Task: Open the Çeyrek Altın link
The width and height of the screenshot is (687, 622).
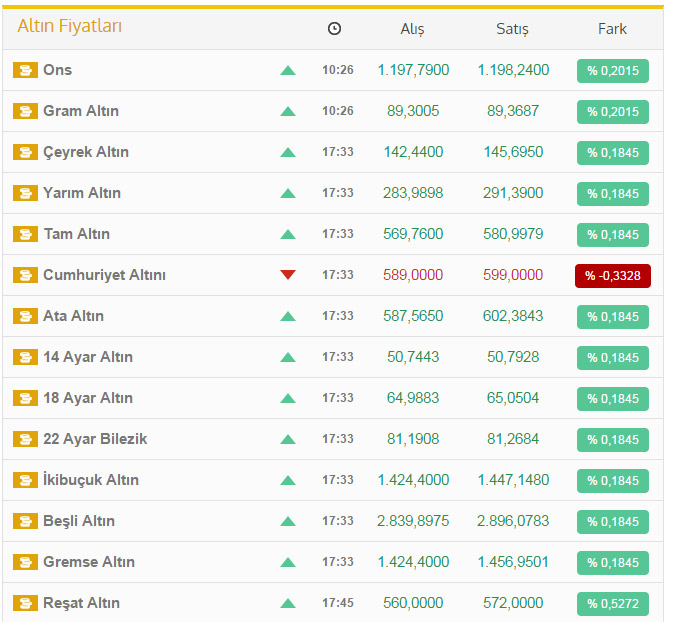Action: [x=86, y=152]
